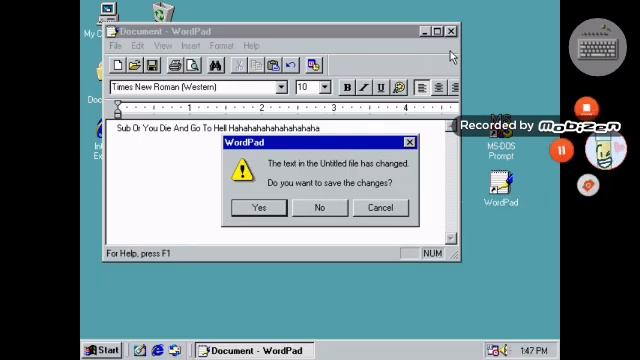640x360 pixels.
Task: Print using the printer toolbar icon
Action: (175, 65)
